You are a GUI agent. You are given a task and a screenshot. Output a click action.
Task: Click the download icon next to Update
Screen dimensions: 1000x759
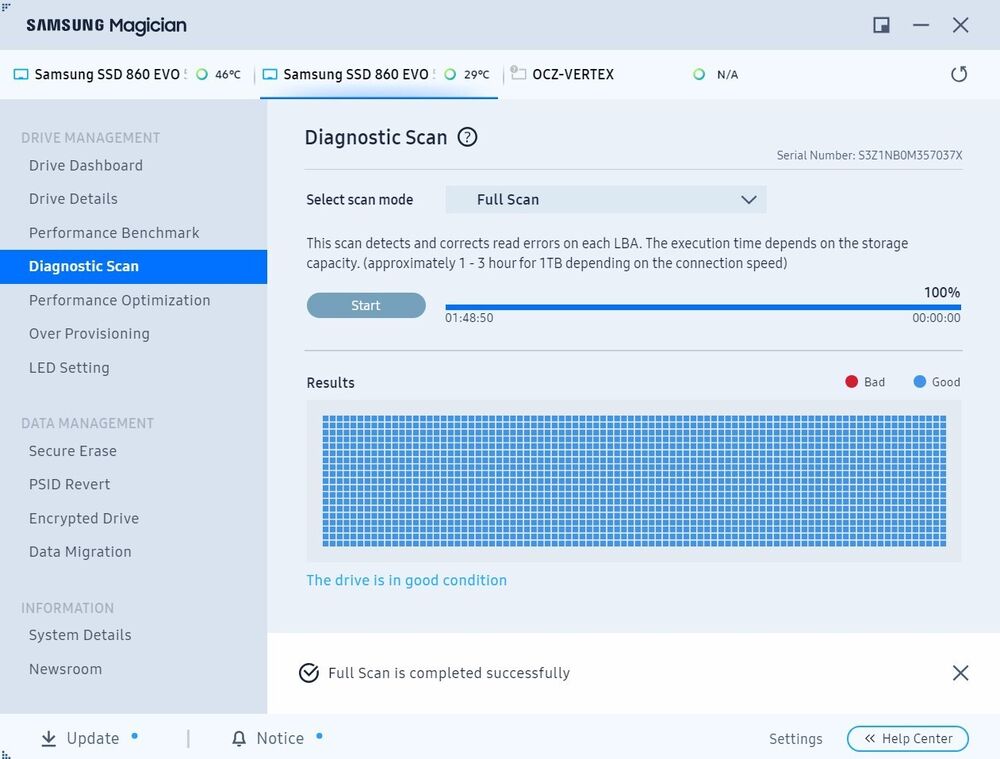tap(48, 738)
